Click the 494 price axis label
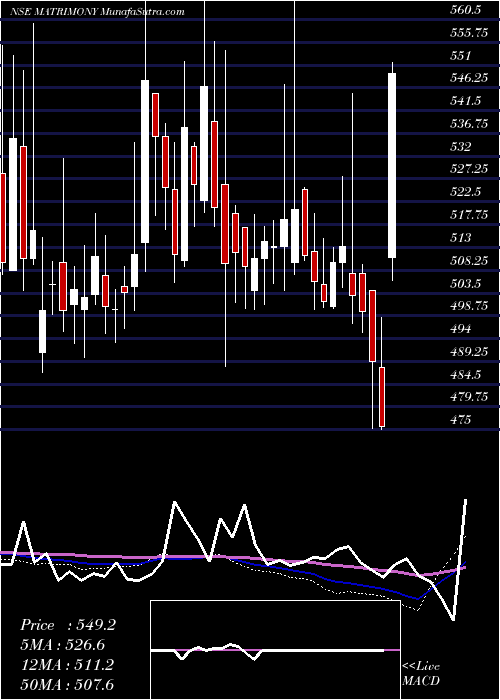Screen dimensions: 500x700 coord(461,329)
